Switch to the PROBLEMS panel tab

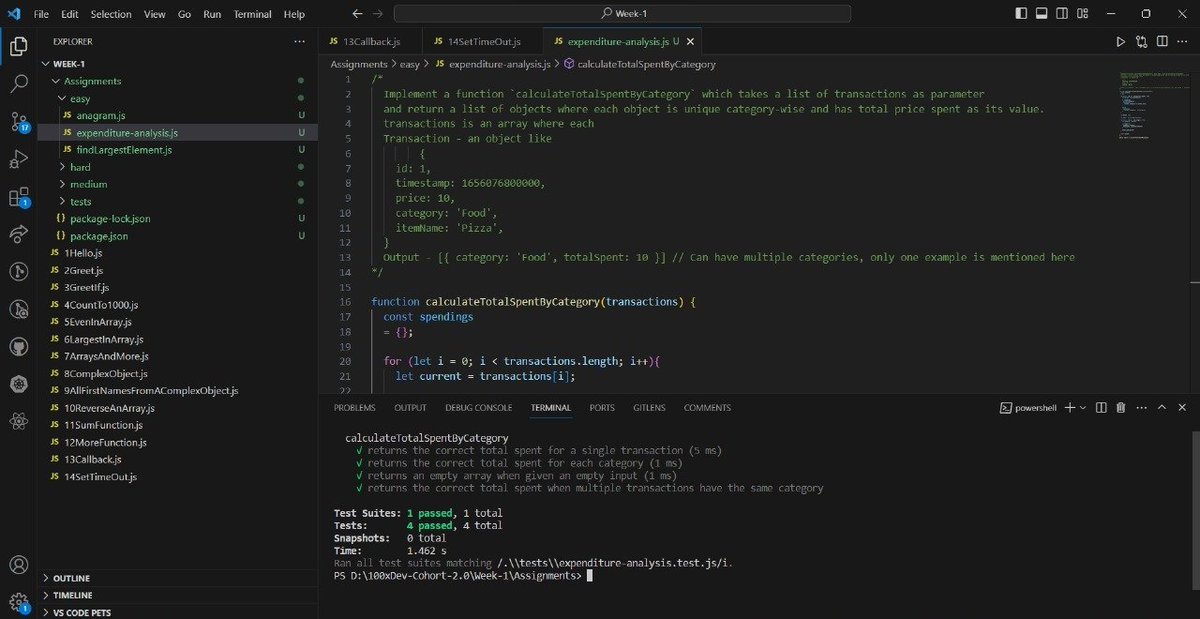pyautogui.click(x=355, y=408)
